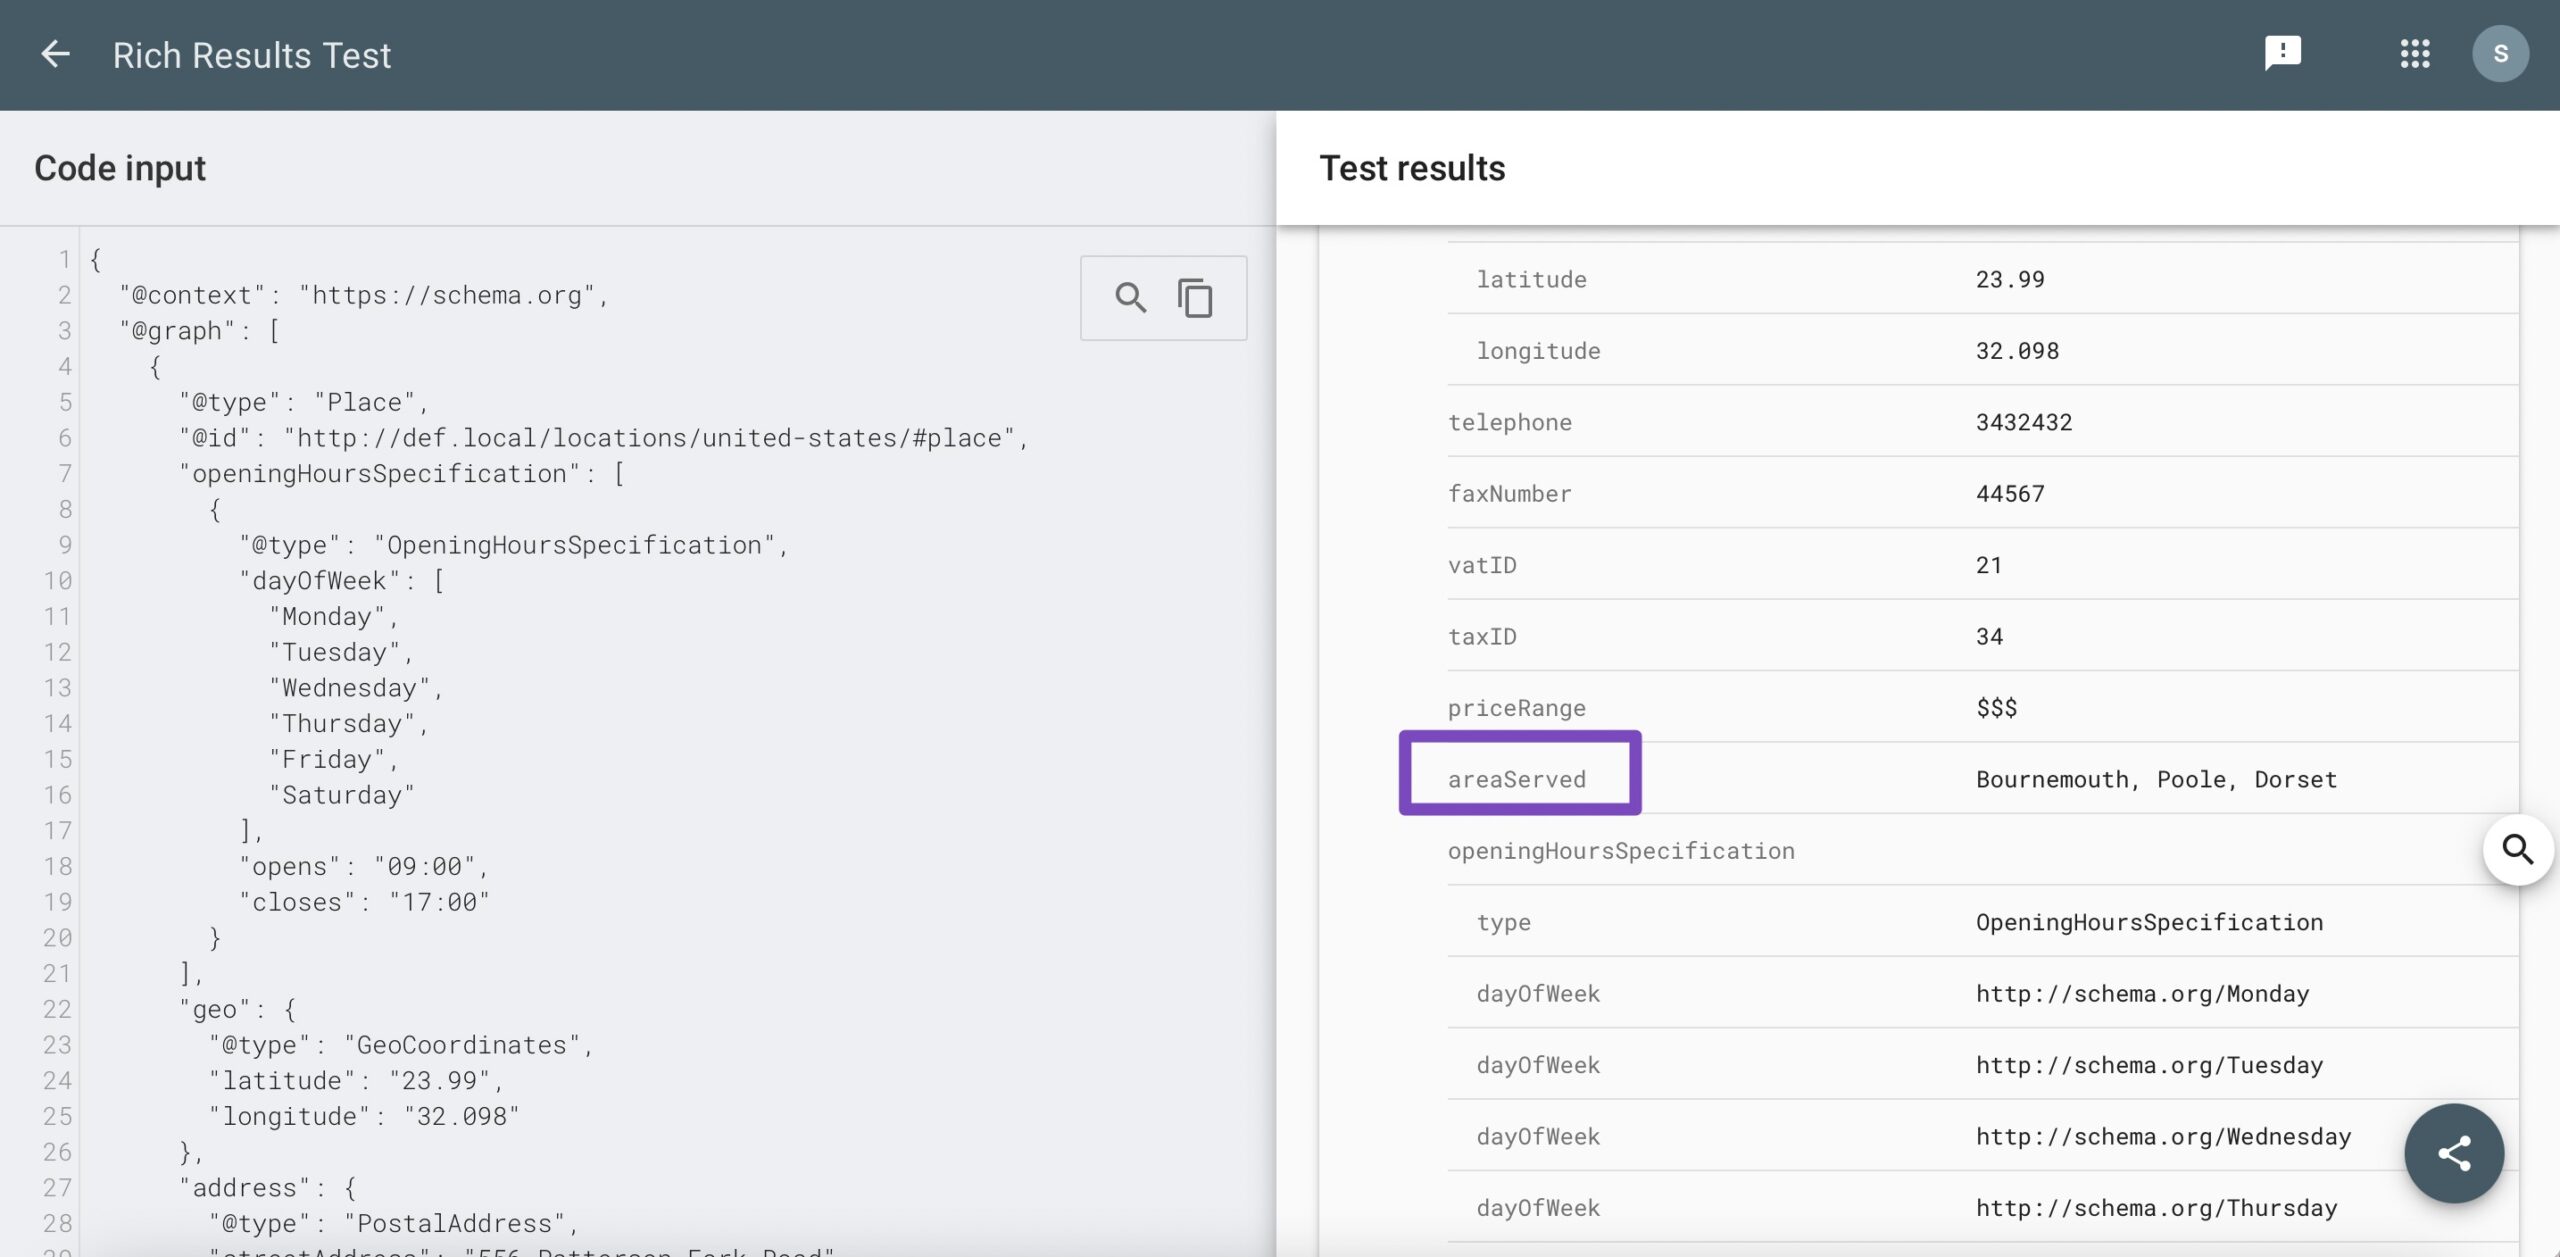Click the "address" line in code
Image resolution: width=2560 pixels, height=1257 pixels.
point(268,1189)
